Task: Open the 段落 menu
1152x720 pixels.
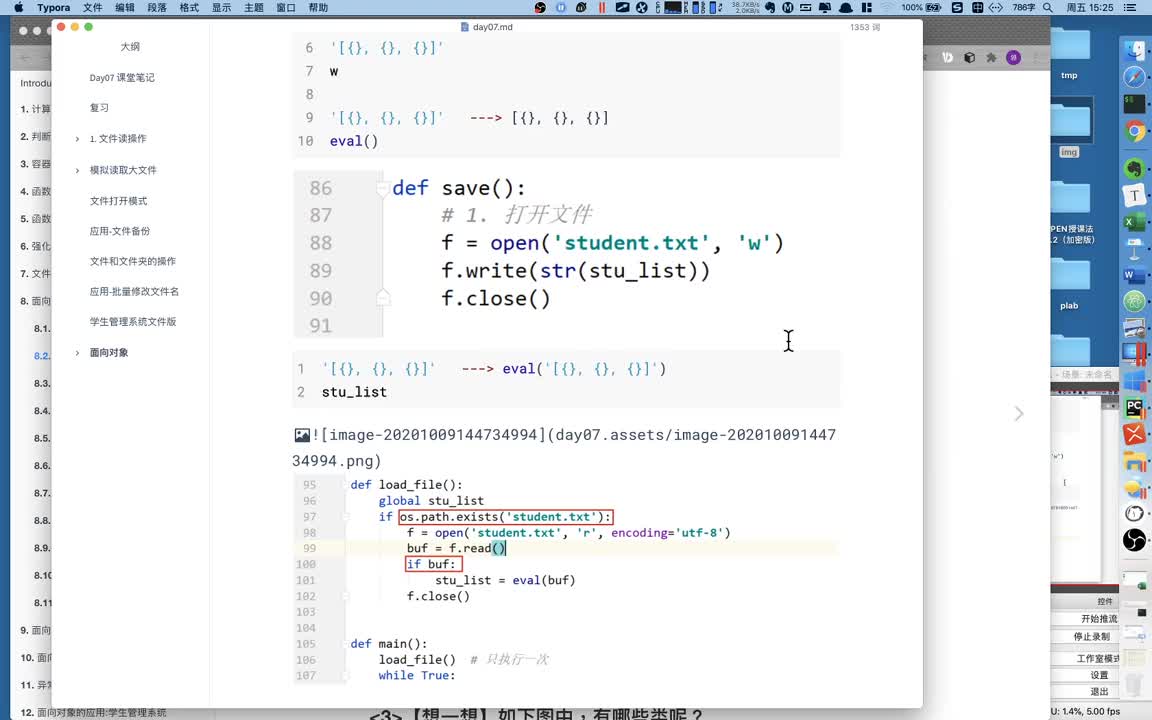Action: [157, 7]
